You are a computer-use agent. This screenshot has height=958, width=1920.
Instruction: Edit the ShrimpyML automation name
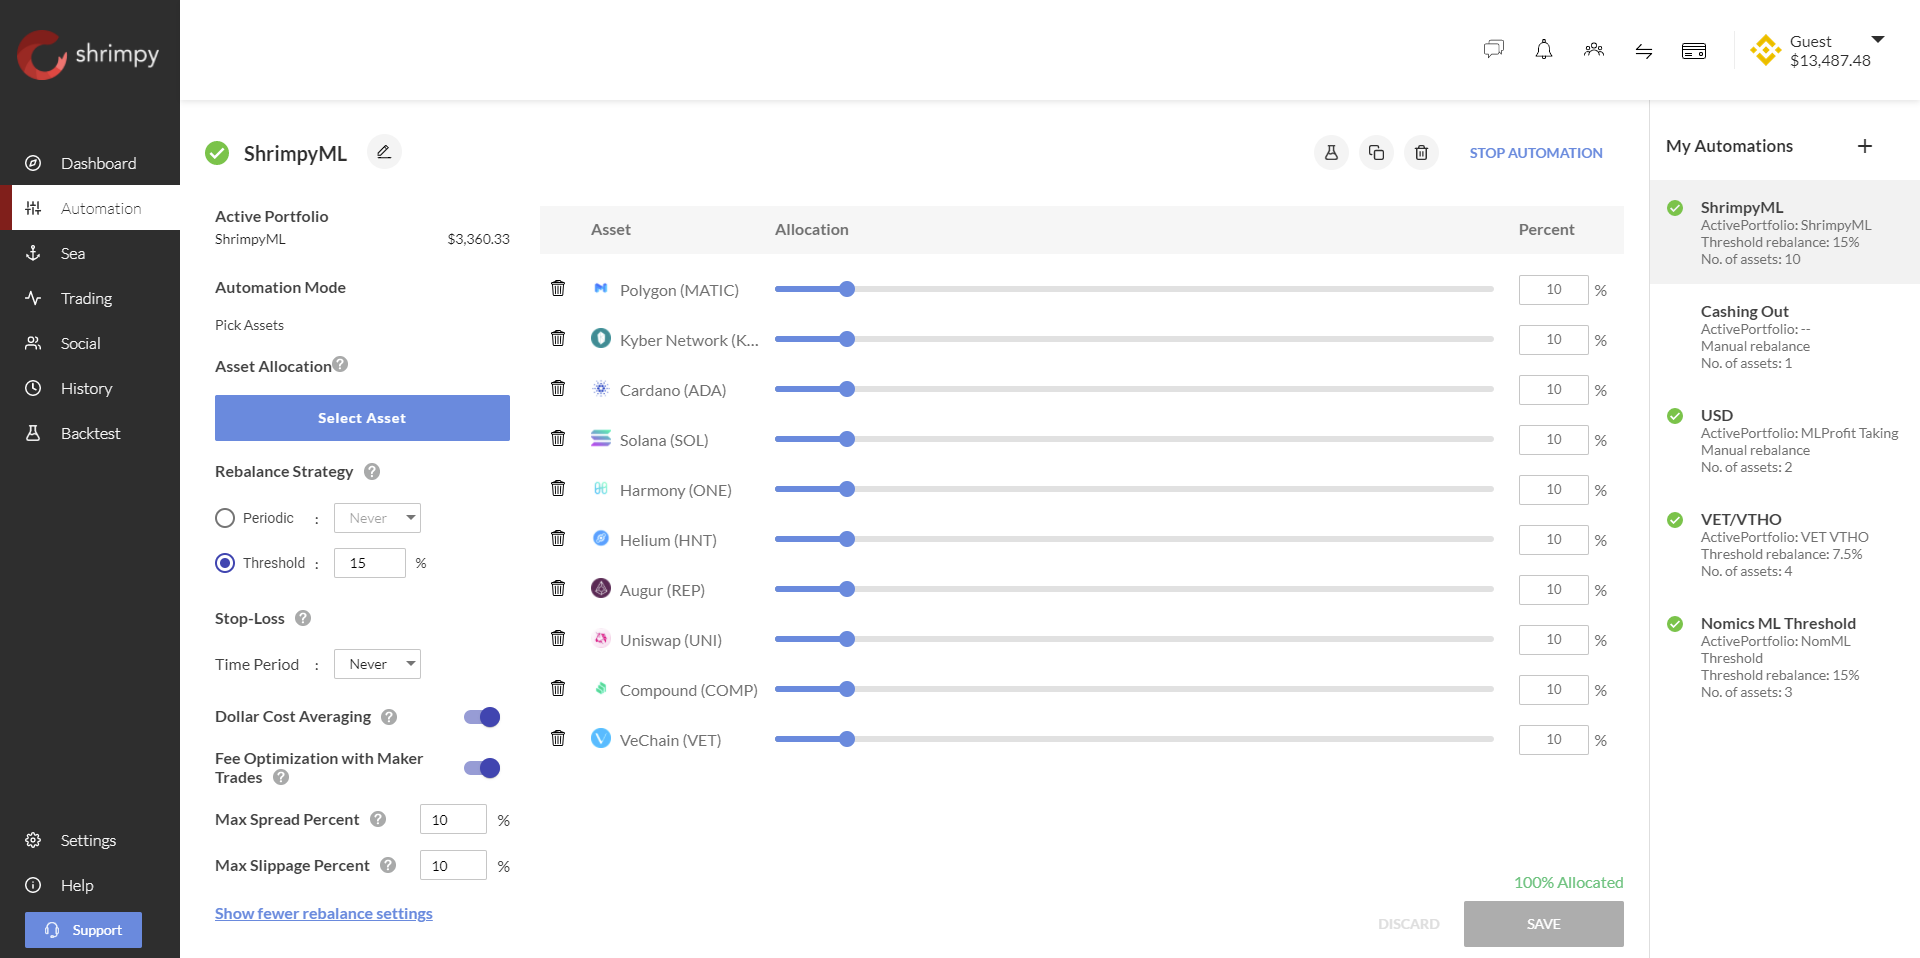pos(384,152)
